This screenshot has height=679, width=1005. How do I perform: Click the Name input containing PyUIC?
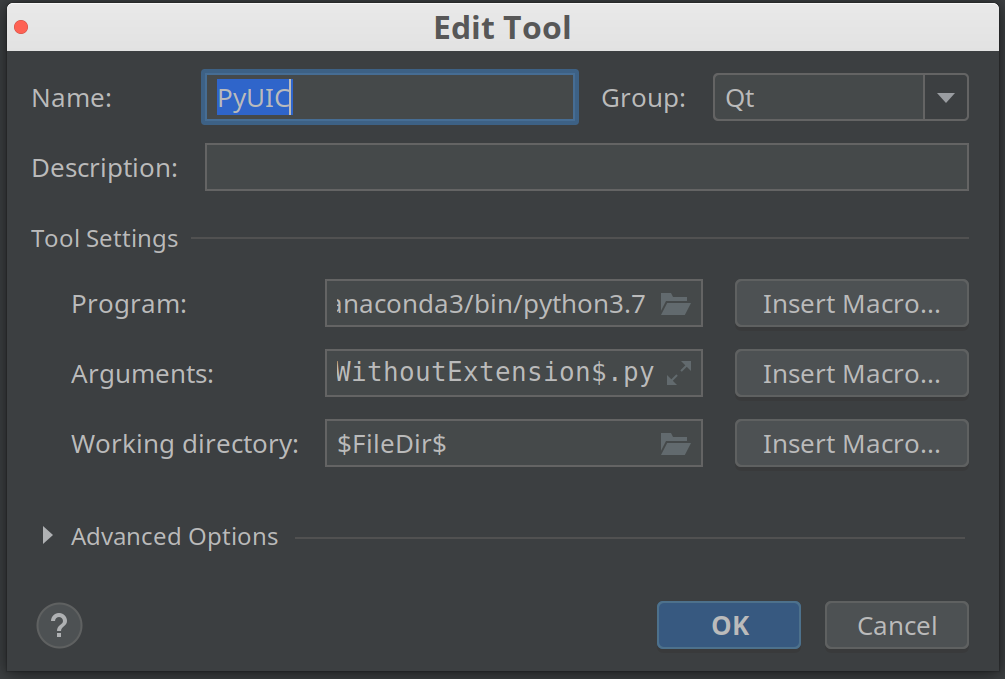coord(389,97)
